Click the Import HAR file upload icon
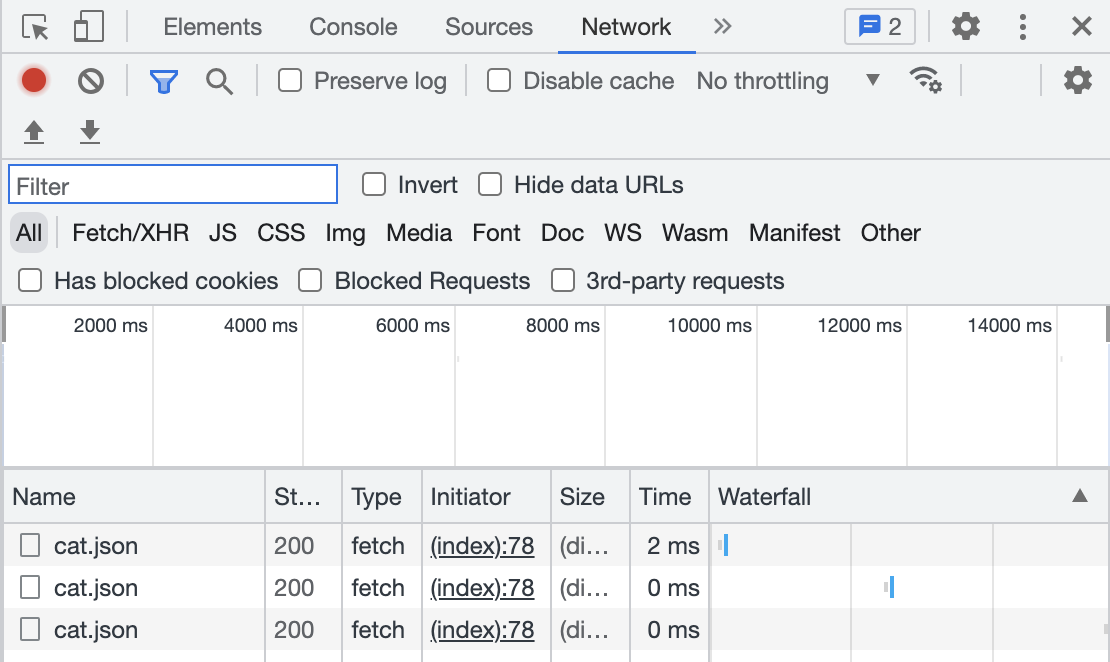 tap(34, 132)
